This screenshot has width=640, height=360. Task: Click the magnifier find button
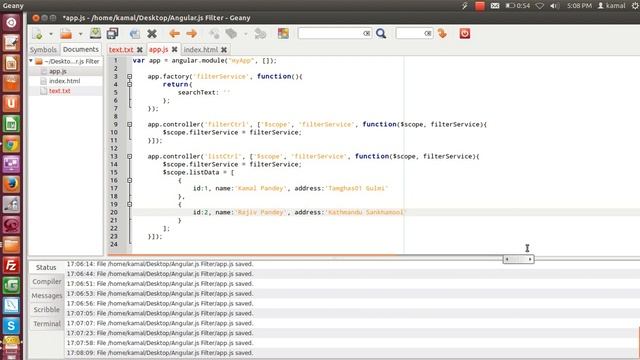pyautogui.click(x=381, y=33)
